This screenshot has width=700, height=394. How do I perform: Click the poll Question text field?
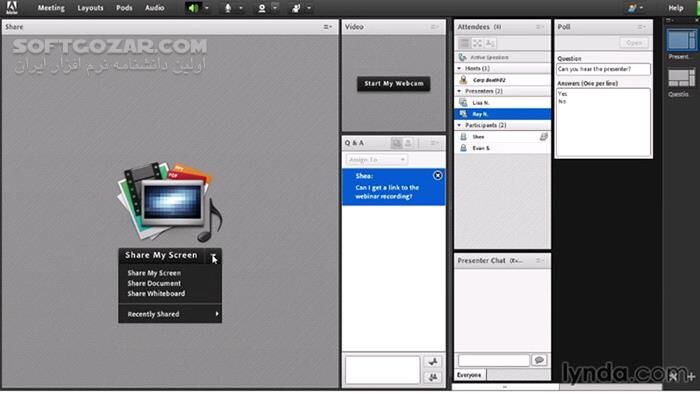click(x=603, y=69)
